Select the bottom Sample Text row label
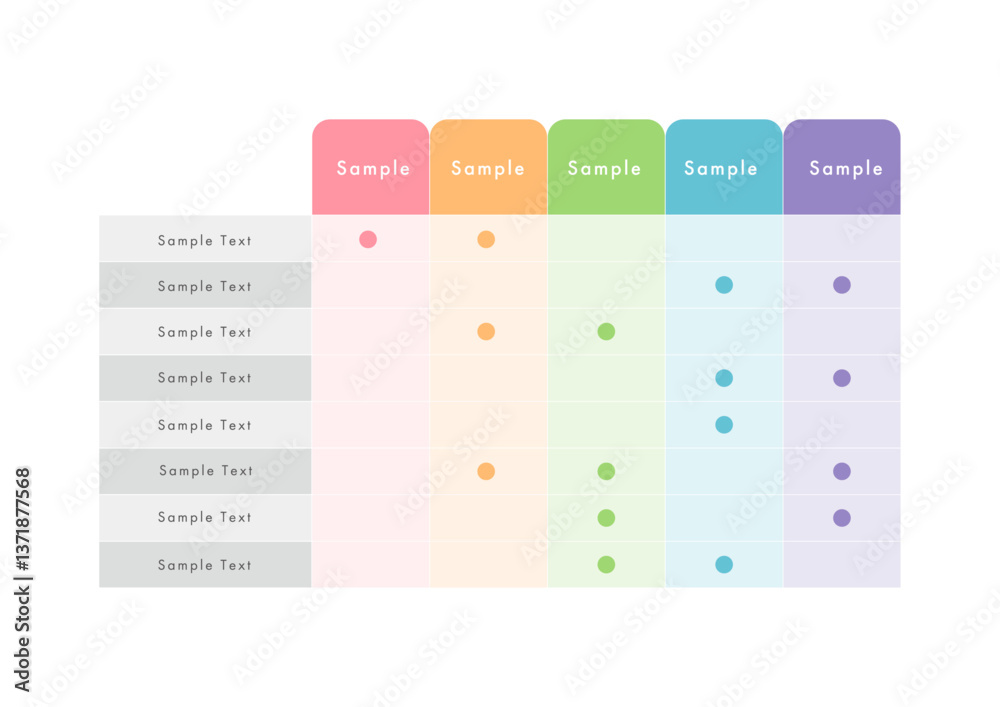This screenshot has height=707, width=1000. pos(205,565)
